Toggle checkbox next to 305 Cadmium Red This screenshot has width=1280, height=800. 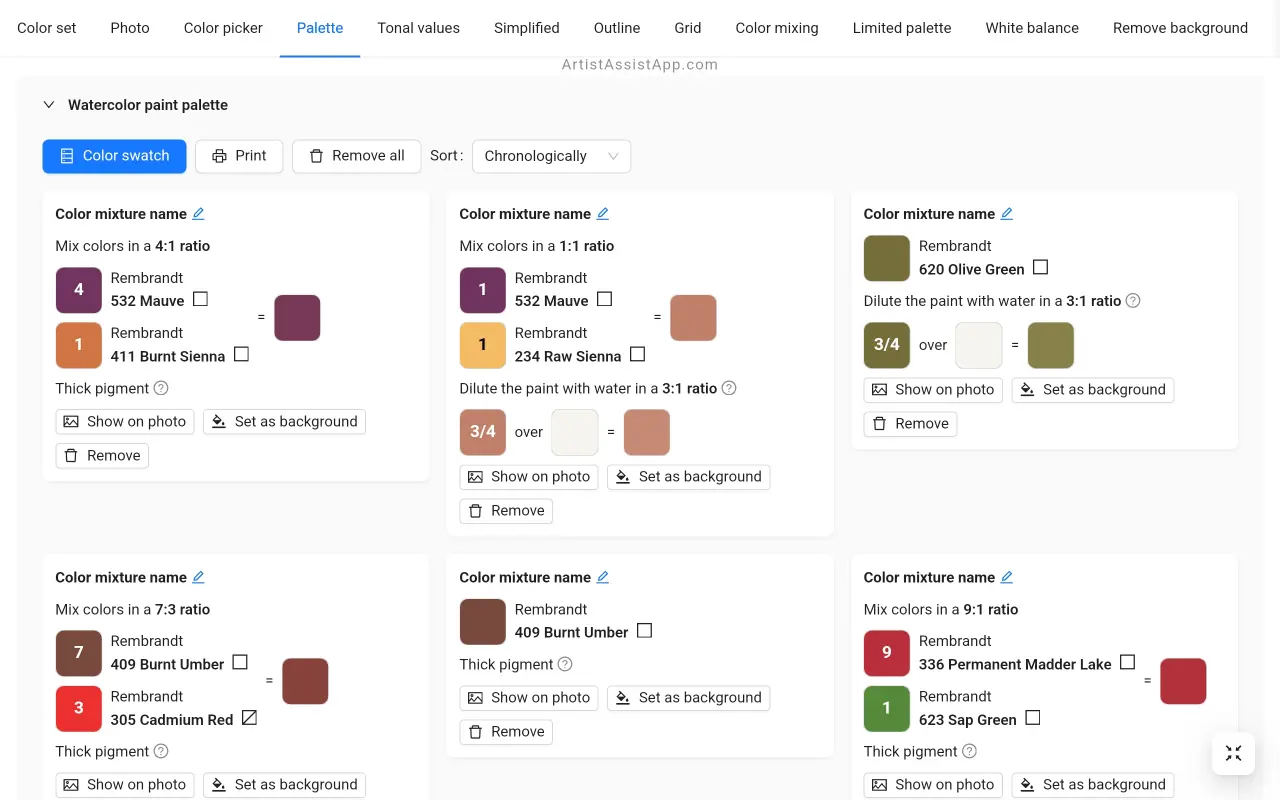[249, 717]
